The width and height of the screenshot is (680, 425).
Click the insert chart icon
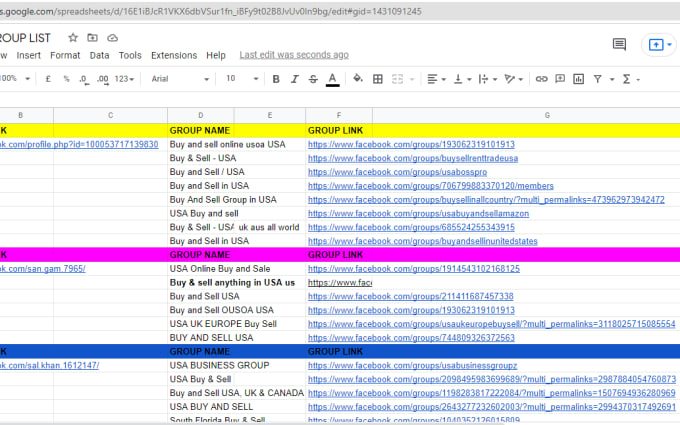point(579,79)
